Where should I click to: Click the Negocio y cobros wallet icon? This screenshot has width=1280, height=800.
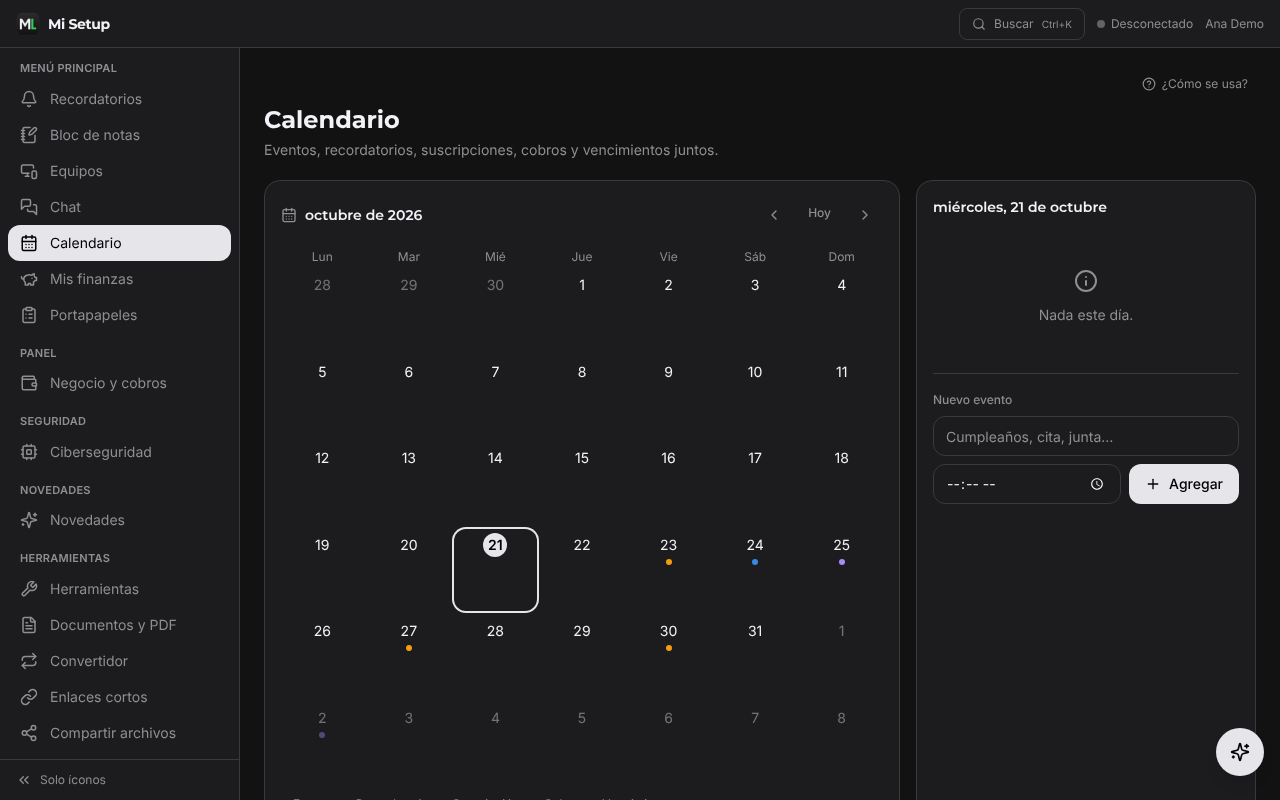[29, 383]
